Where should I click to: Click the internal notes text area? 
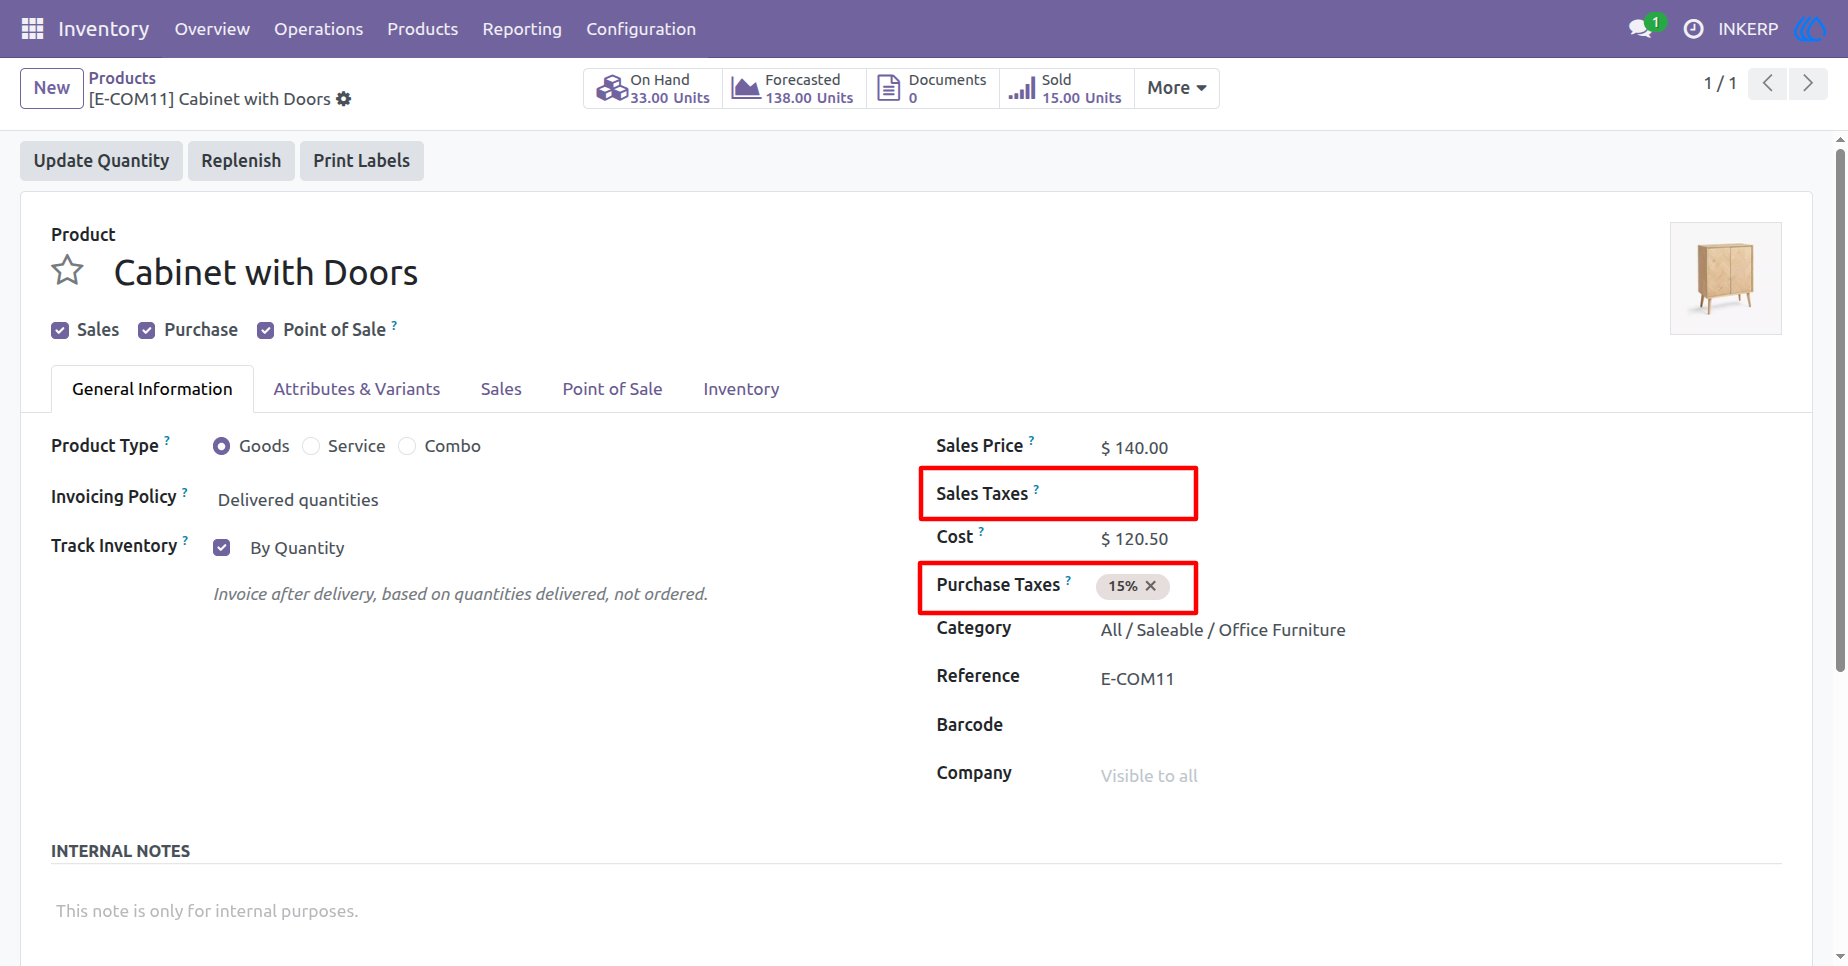(x=916, y=911)
